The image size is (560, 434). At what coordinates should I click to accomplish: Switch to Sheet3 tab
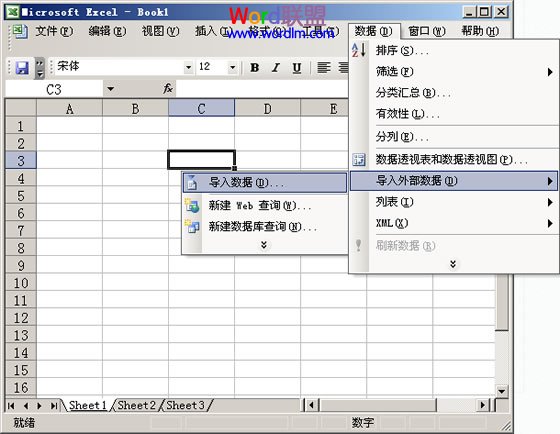185,405
